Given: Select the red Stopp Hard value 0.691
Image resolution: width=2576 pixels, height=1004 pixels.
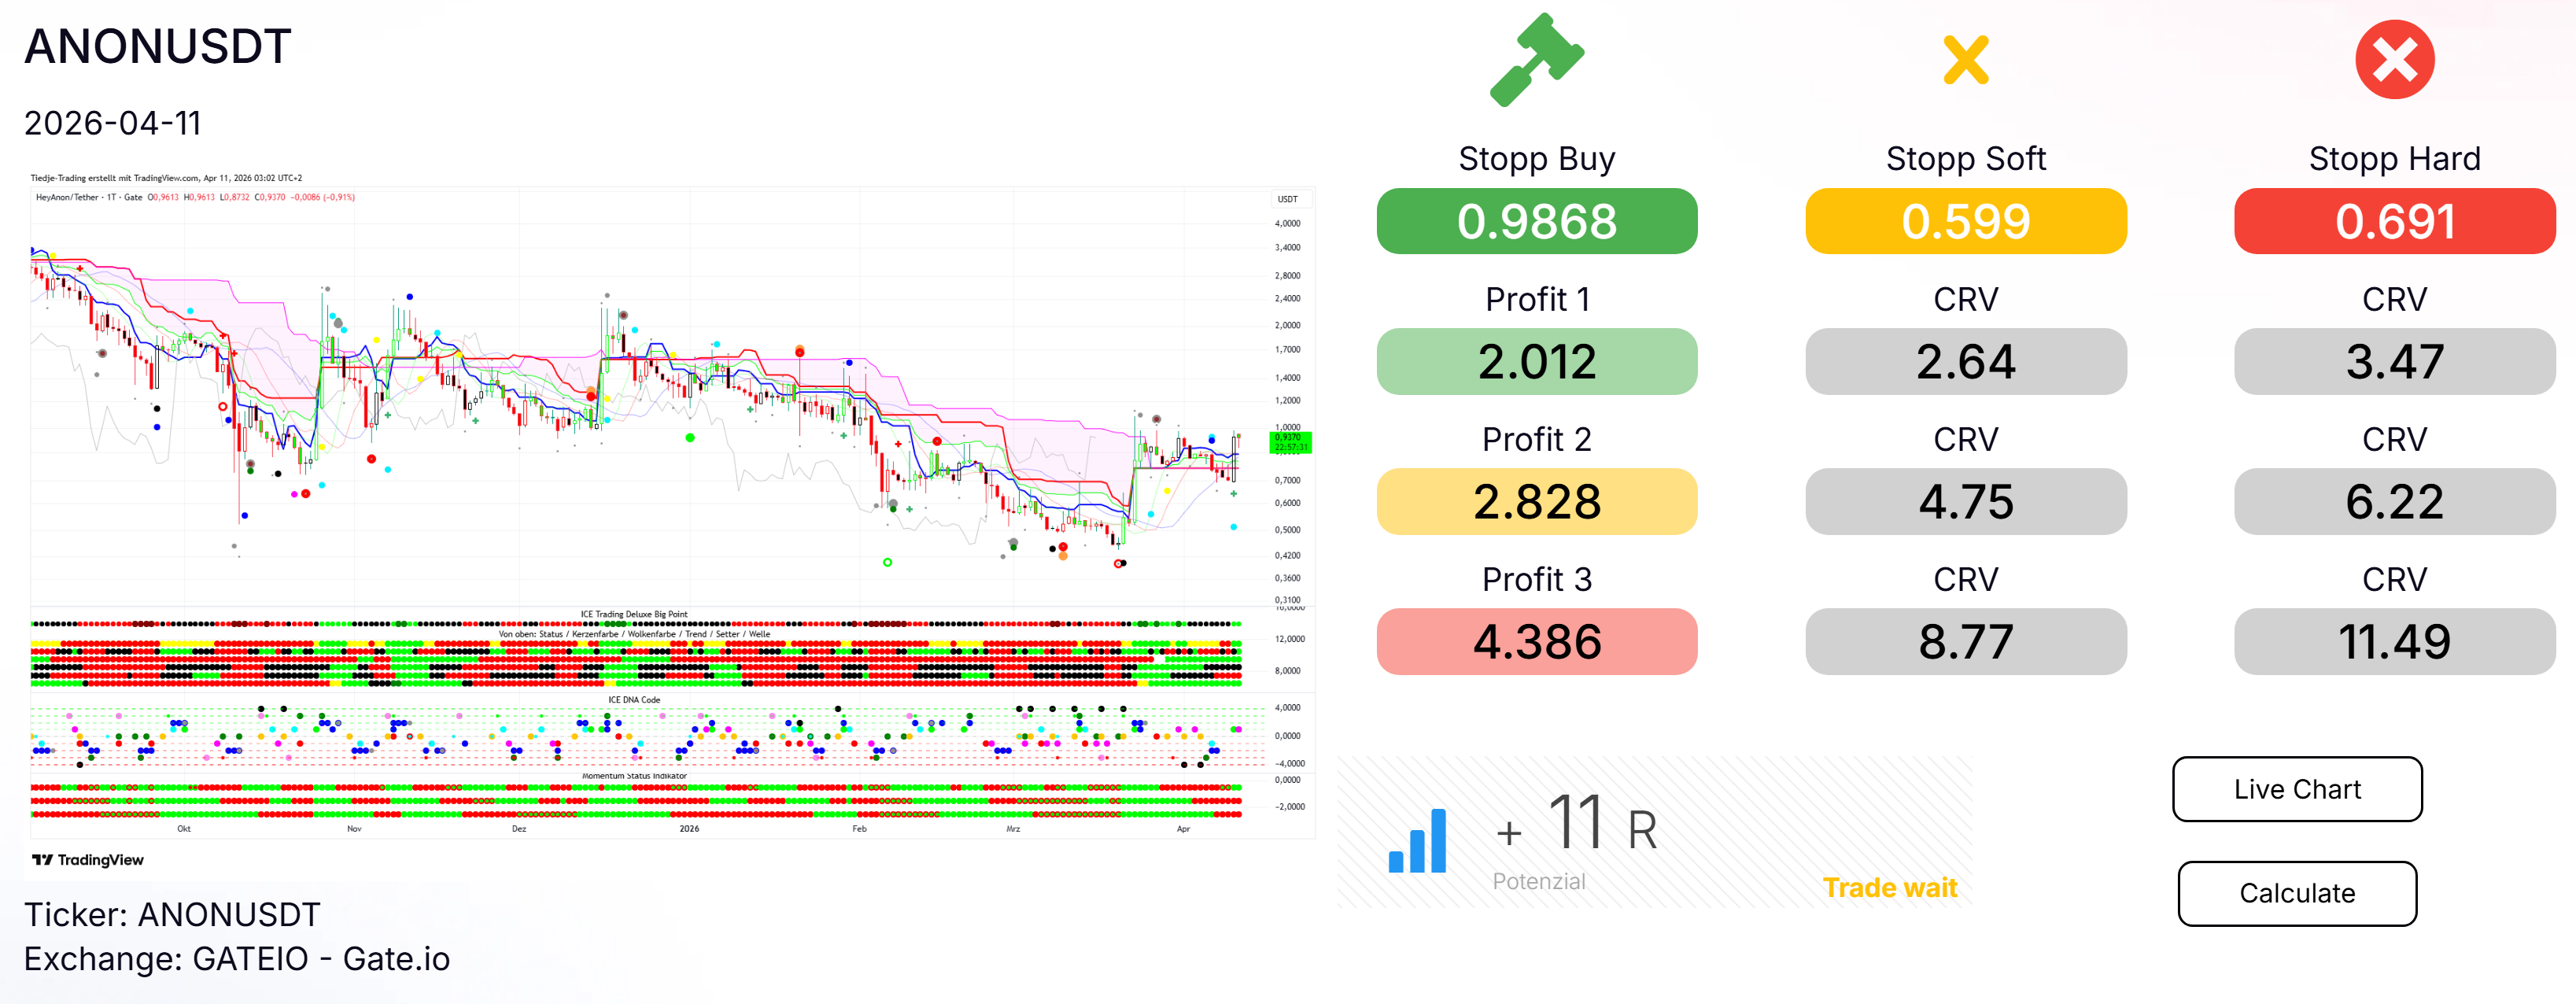Looking at the screenshot, I should coord(2394,221).
